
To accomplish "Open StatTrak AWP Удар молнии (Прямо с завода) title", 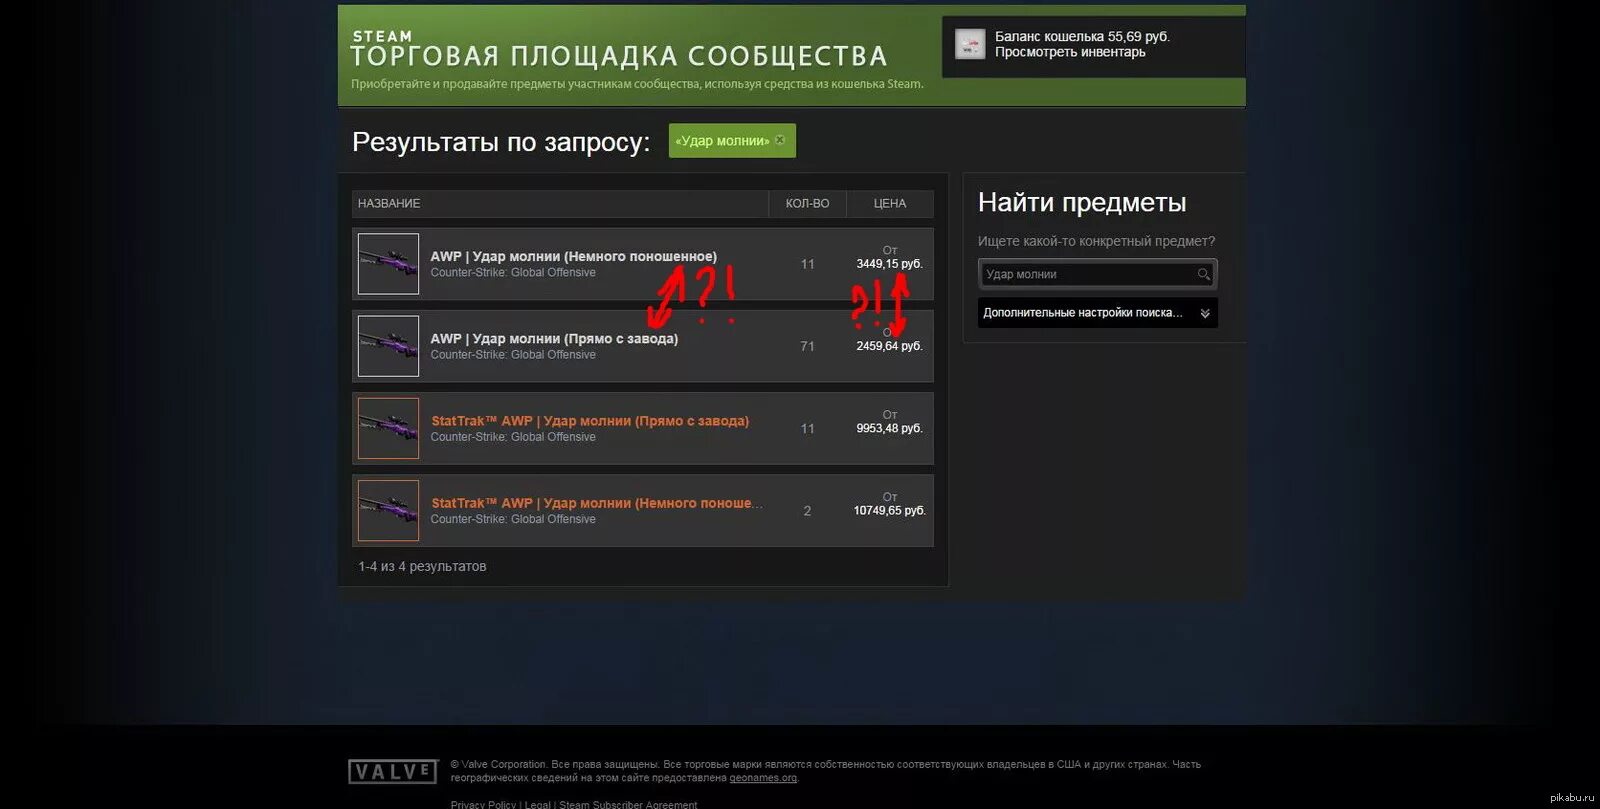I will pyautogui.click(x=590, y=421).
